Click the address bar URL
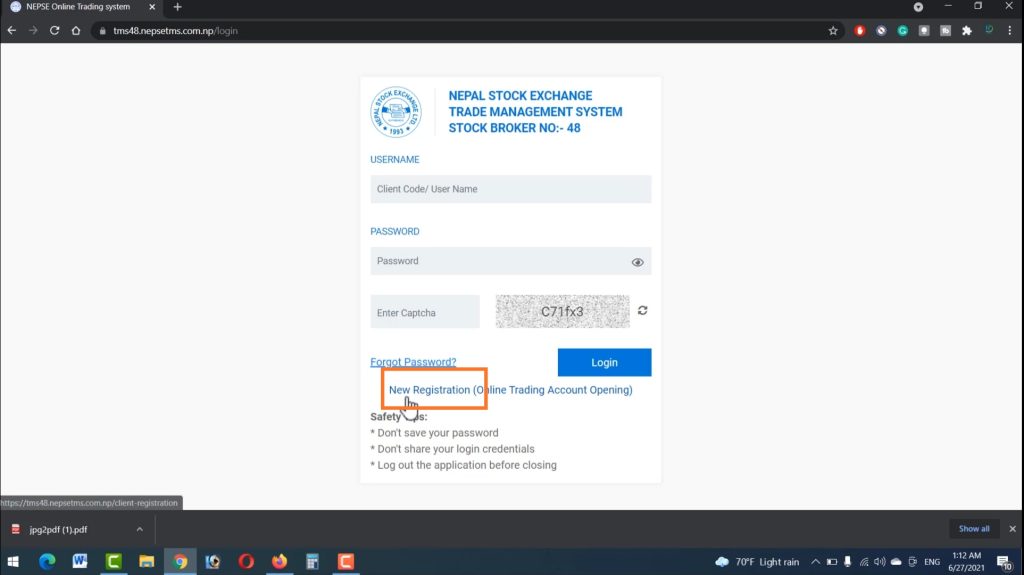Viewport: 1024px width, 575px height. click(x=175, y=31)
